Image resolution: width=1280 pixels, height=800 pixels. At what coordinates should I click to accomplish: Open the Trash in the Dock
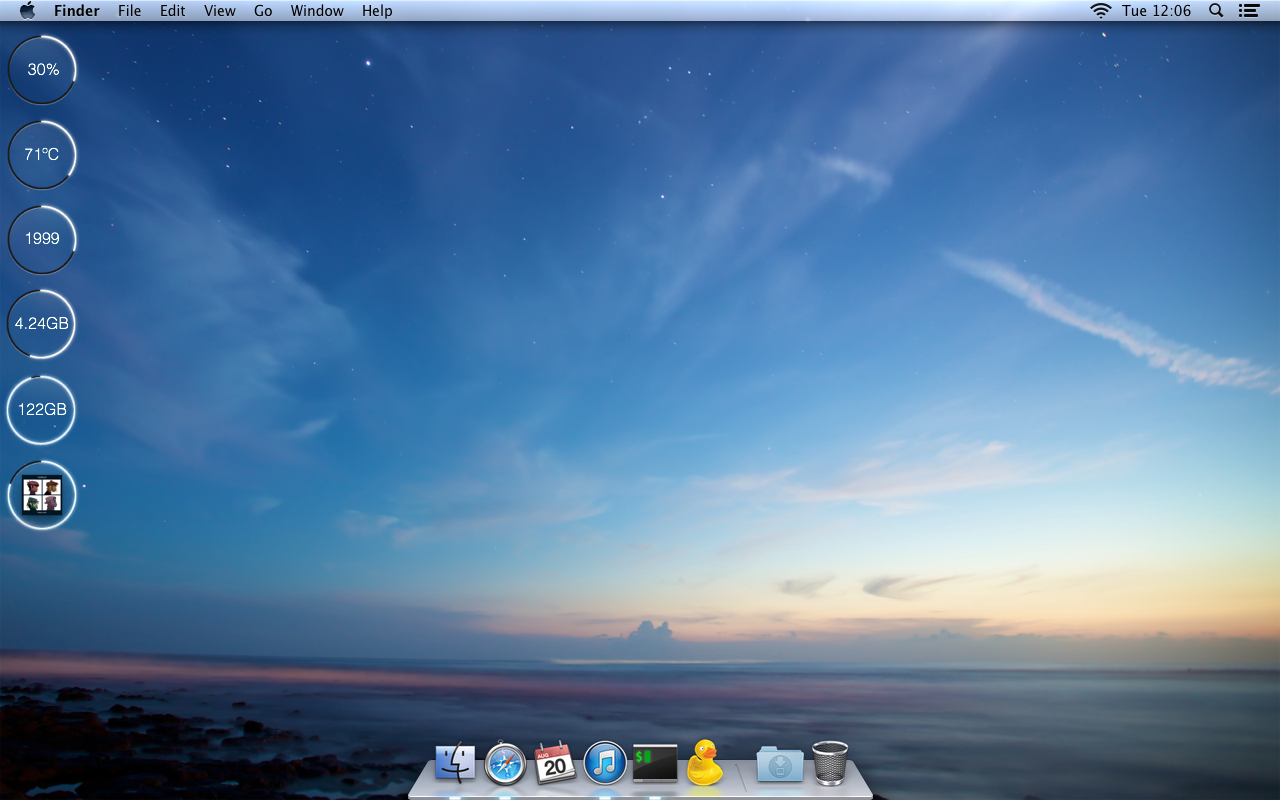pyautogui.click(x=830, y=763)
